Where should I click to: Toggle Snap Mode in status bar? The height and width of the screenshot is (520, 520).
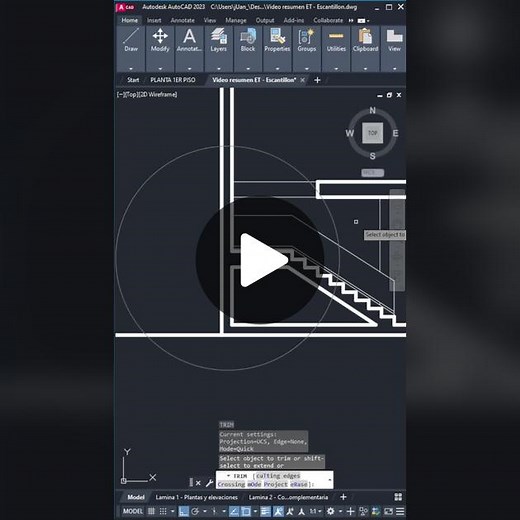coord(163,511)
